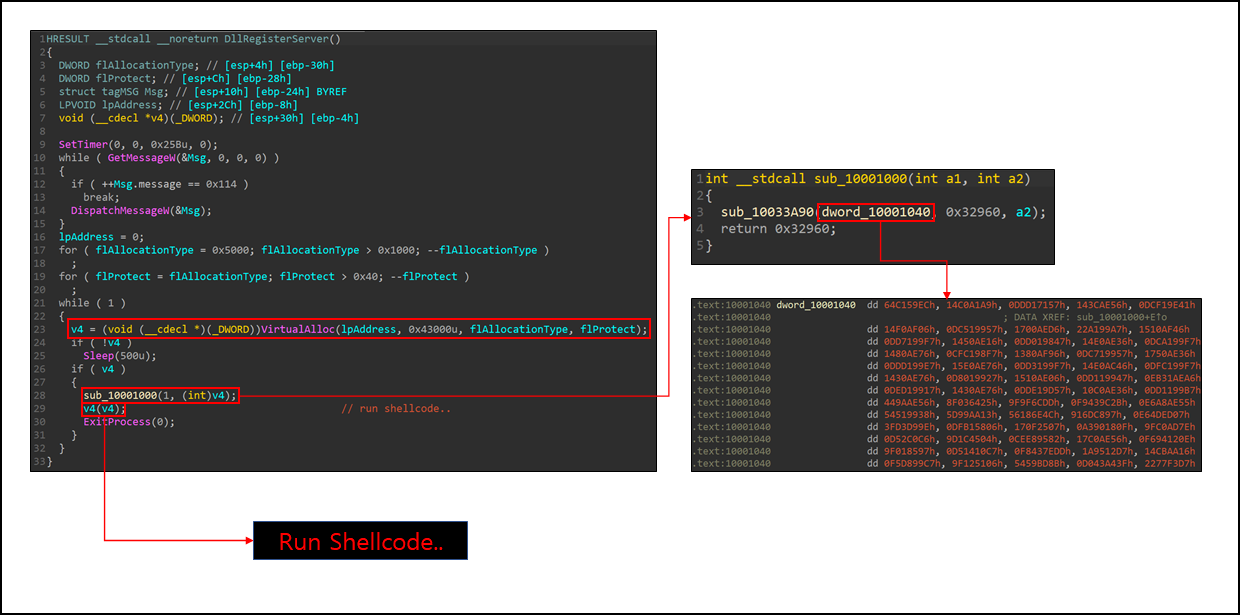Image resolution: width=1240 pixels, height=615 pixels.
Task: Click the ExitProcess(0) call
Action: click(x=128, y=421)
